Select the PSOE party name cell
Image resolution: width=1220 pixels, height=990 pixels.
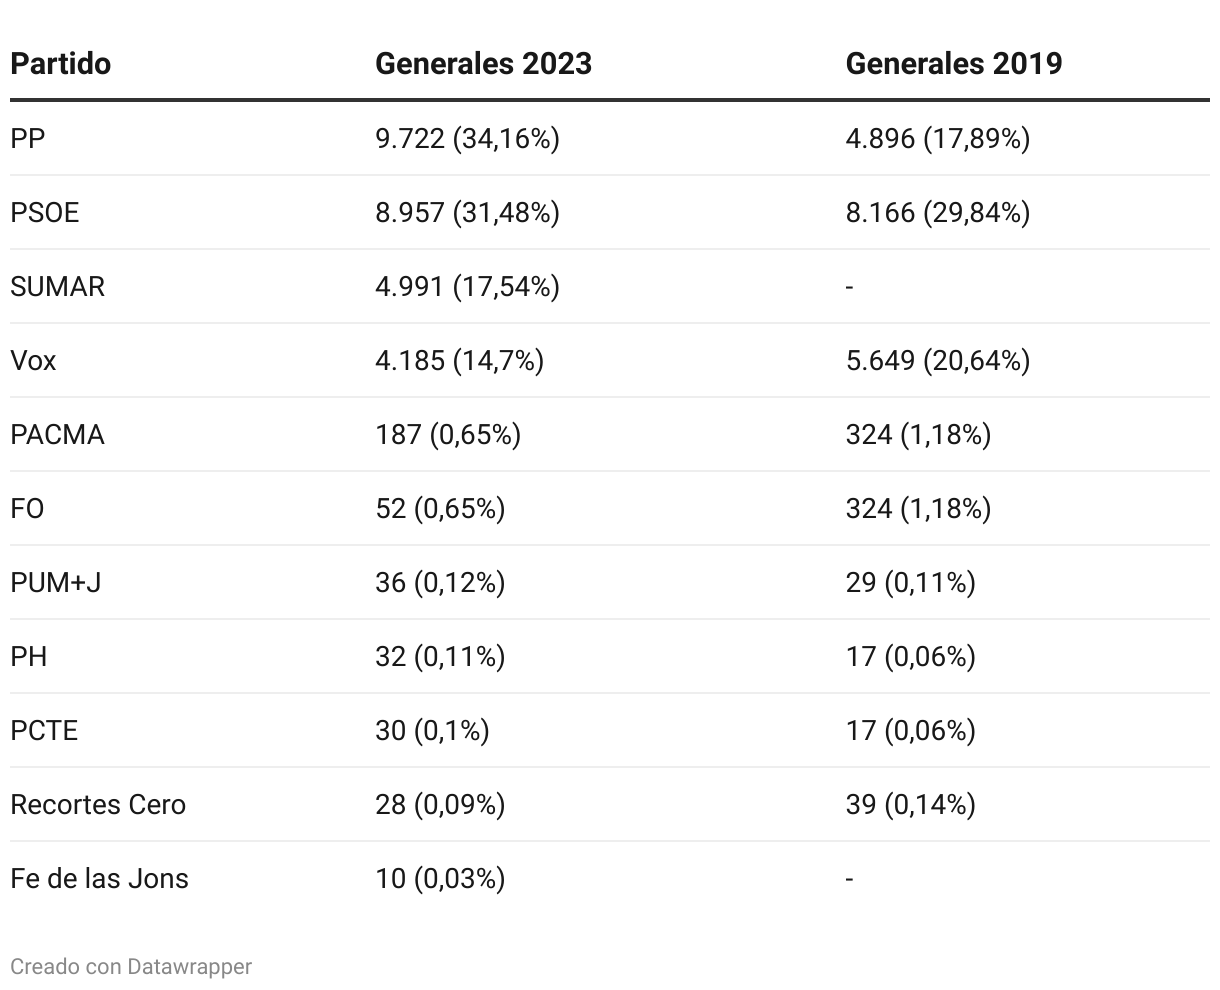pyautogui.click(x=44, y=212)
